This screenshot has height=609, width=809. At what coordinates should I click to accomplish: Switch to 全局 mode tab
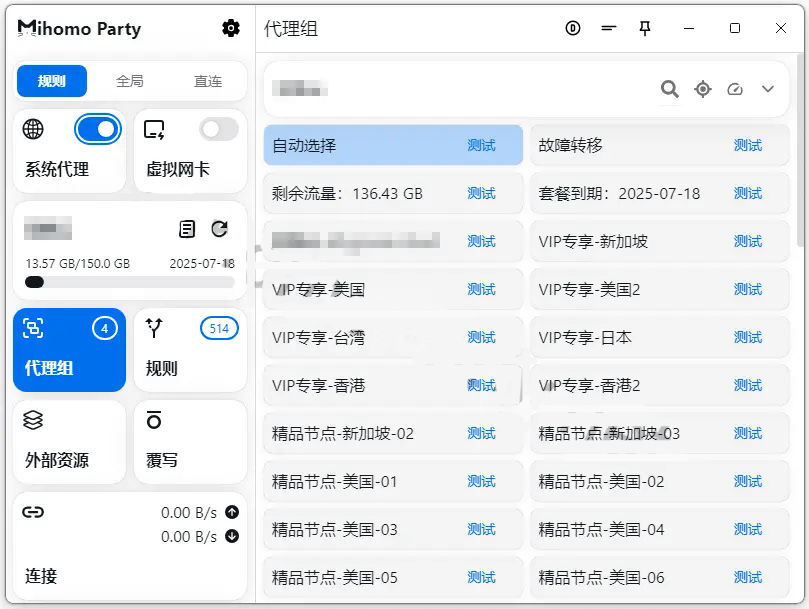pyautogui.click(x=130, y=81)
